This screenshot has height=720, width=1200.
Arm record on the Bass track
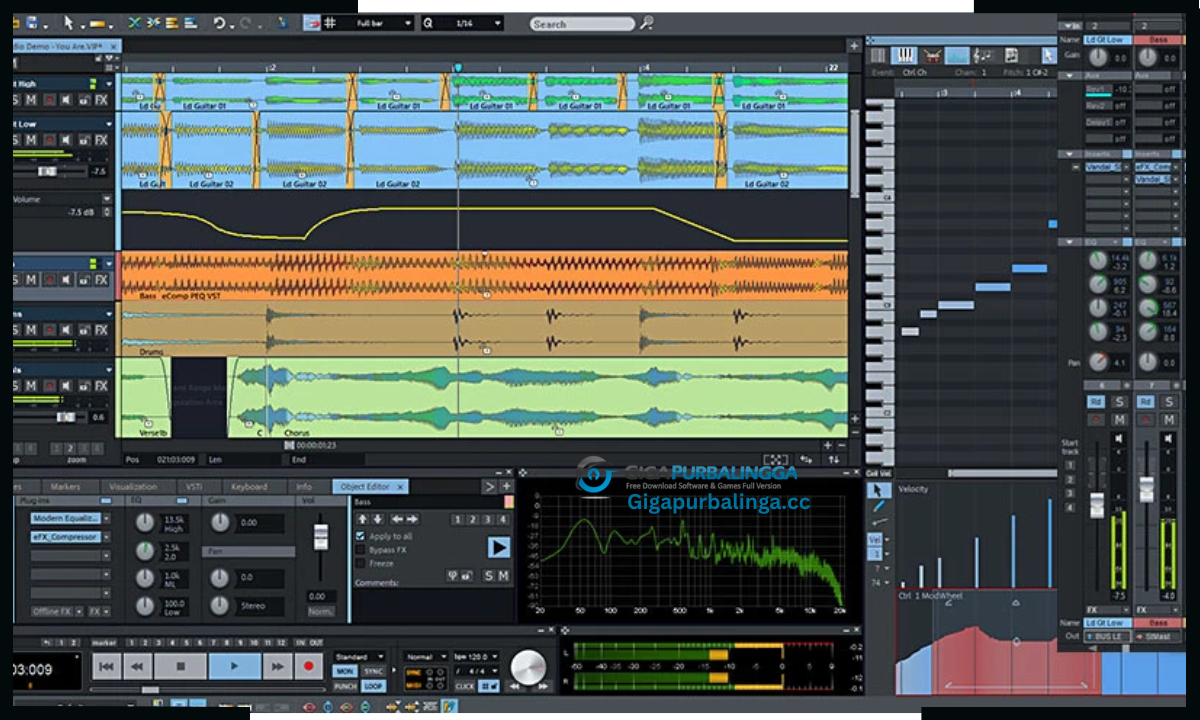coord(48,280)
